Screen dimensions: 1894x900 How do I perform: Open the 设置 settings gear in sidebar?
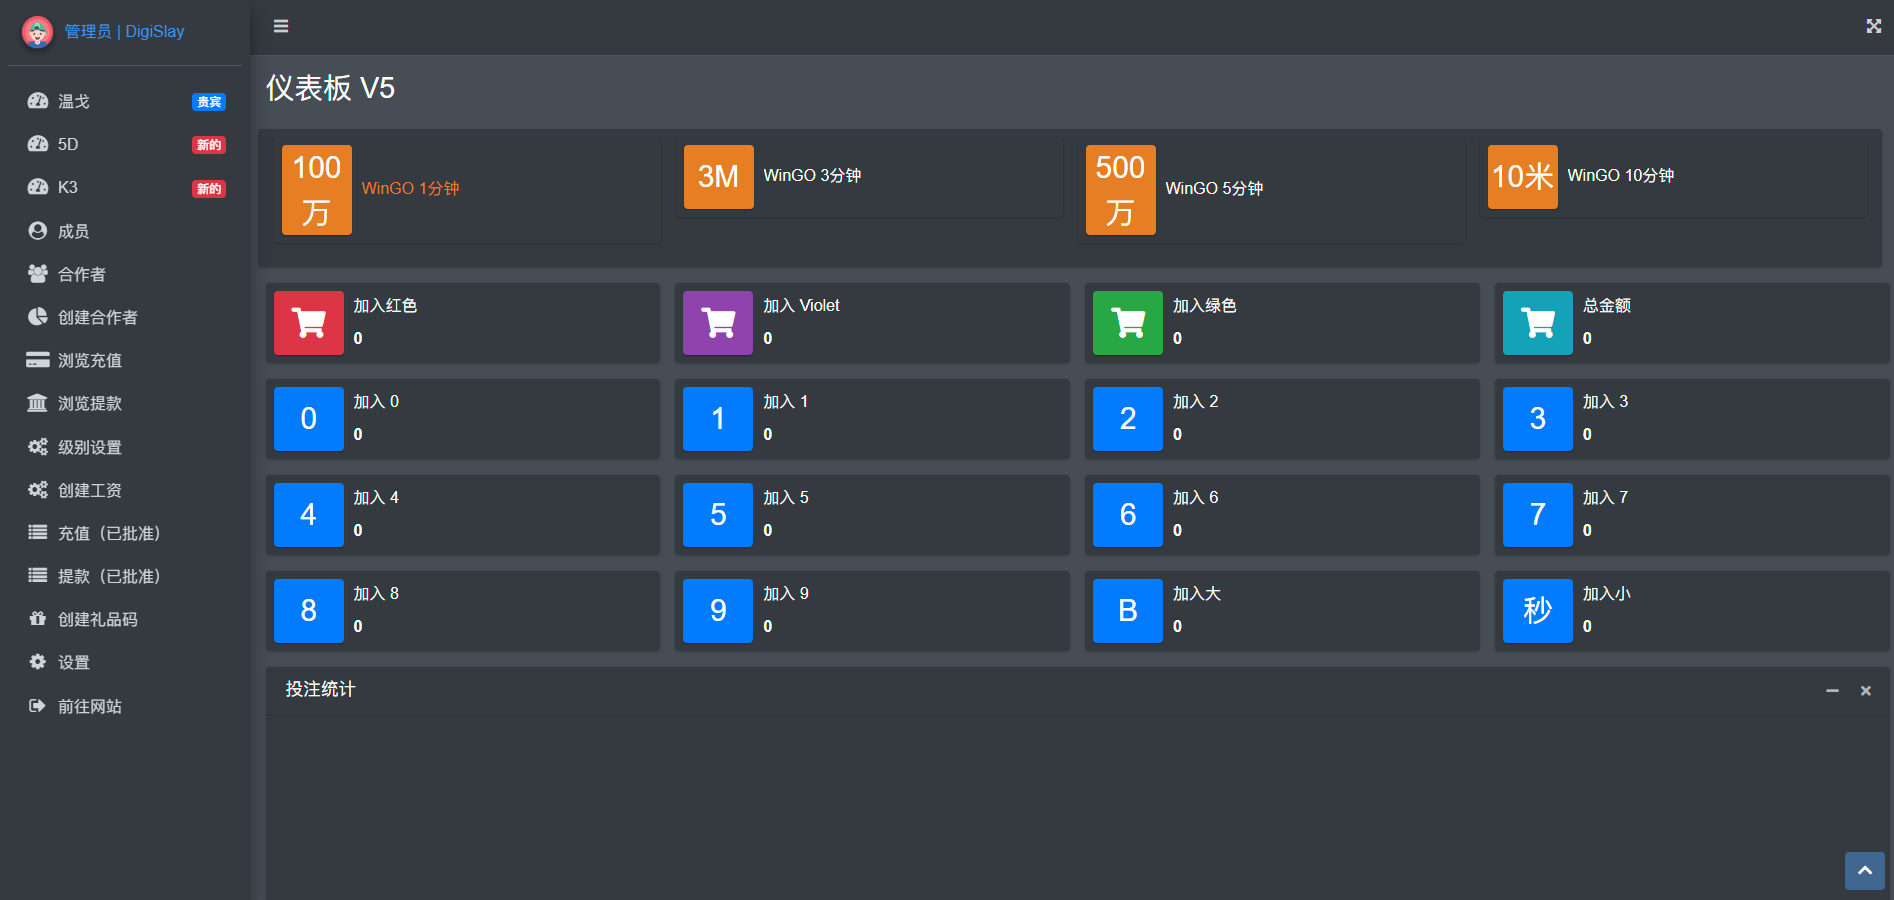[x=38, y=662]
